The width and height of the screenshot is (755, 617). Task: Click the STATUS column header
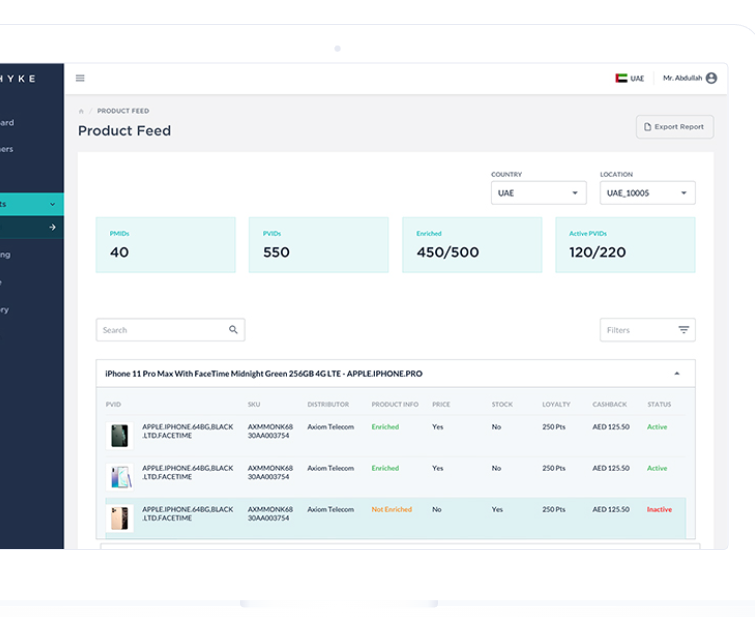point(659,404)
